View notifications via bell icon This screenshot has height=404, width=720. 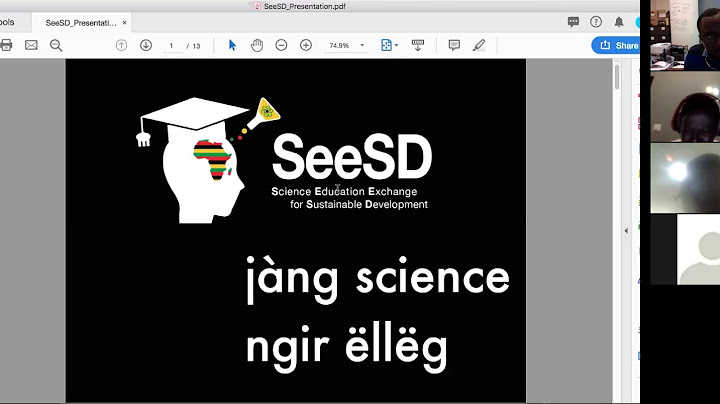(x=619, y=22)
